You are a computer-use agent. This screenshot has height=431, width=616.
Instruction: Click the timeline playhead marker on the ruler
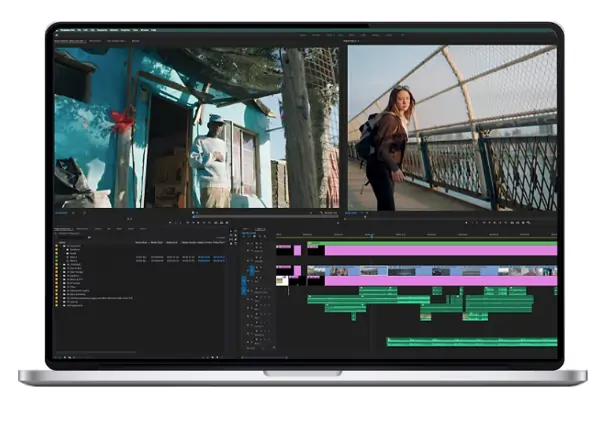[x=372, y=236]
